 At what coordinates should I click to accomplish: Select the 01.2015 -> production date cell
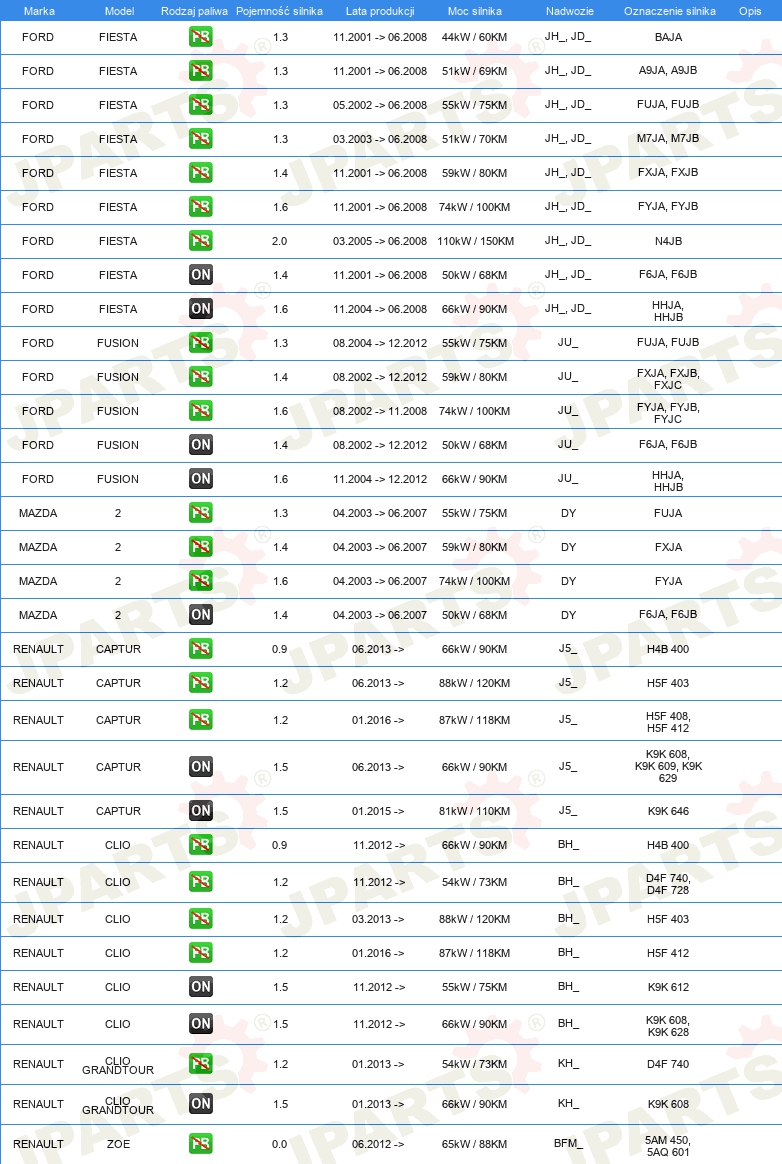pyautogui.click(x=378, y=811)
